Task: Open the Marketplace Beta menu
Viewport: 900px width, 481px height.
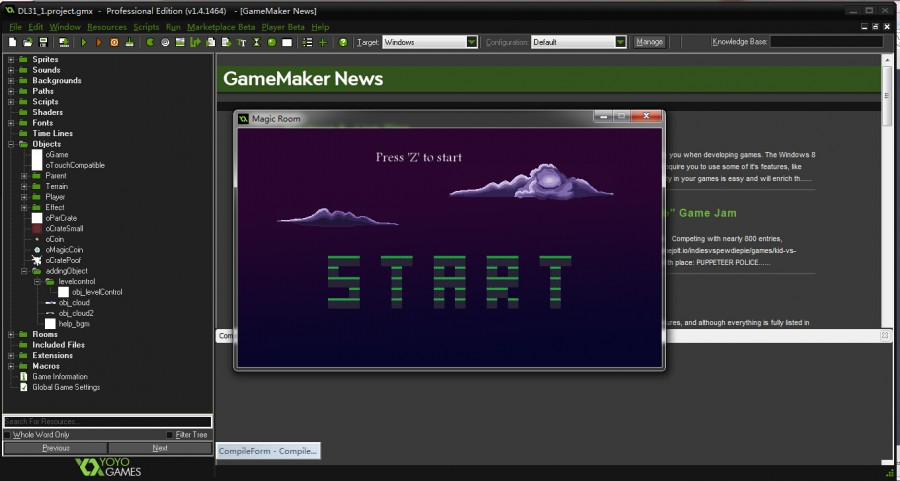Action: (221, 27)
